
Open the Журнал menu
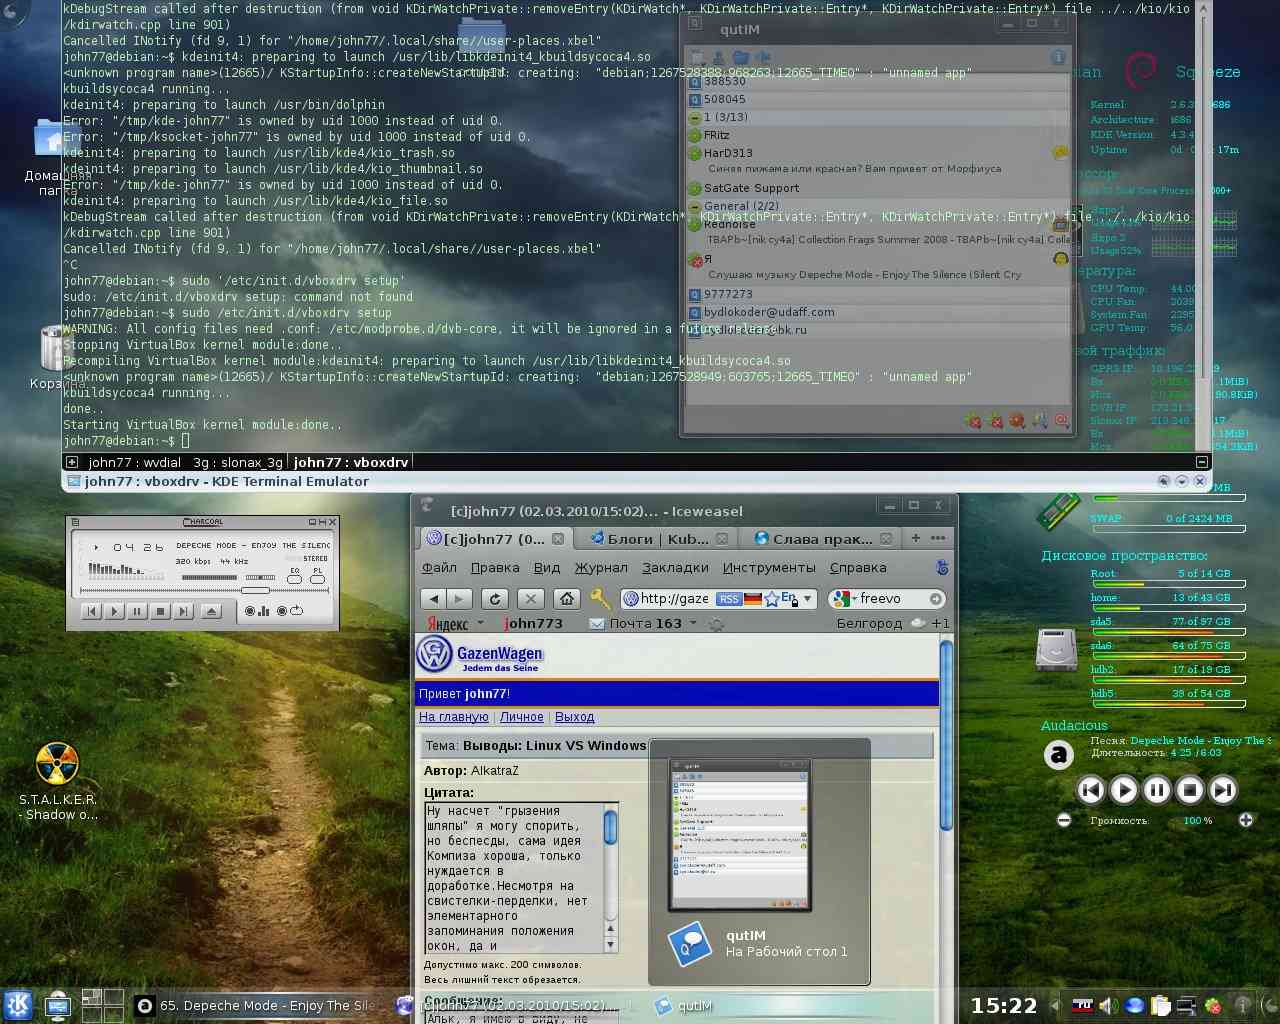click(601, 567)
